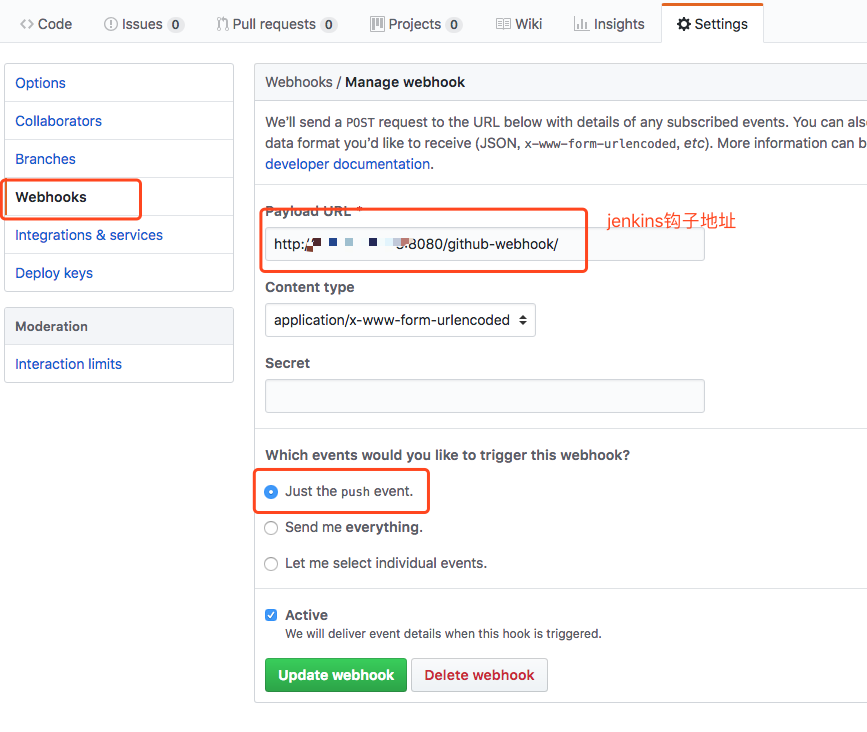Click the Pull requests icon
867x732 pixels.
(222, 24)
